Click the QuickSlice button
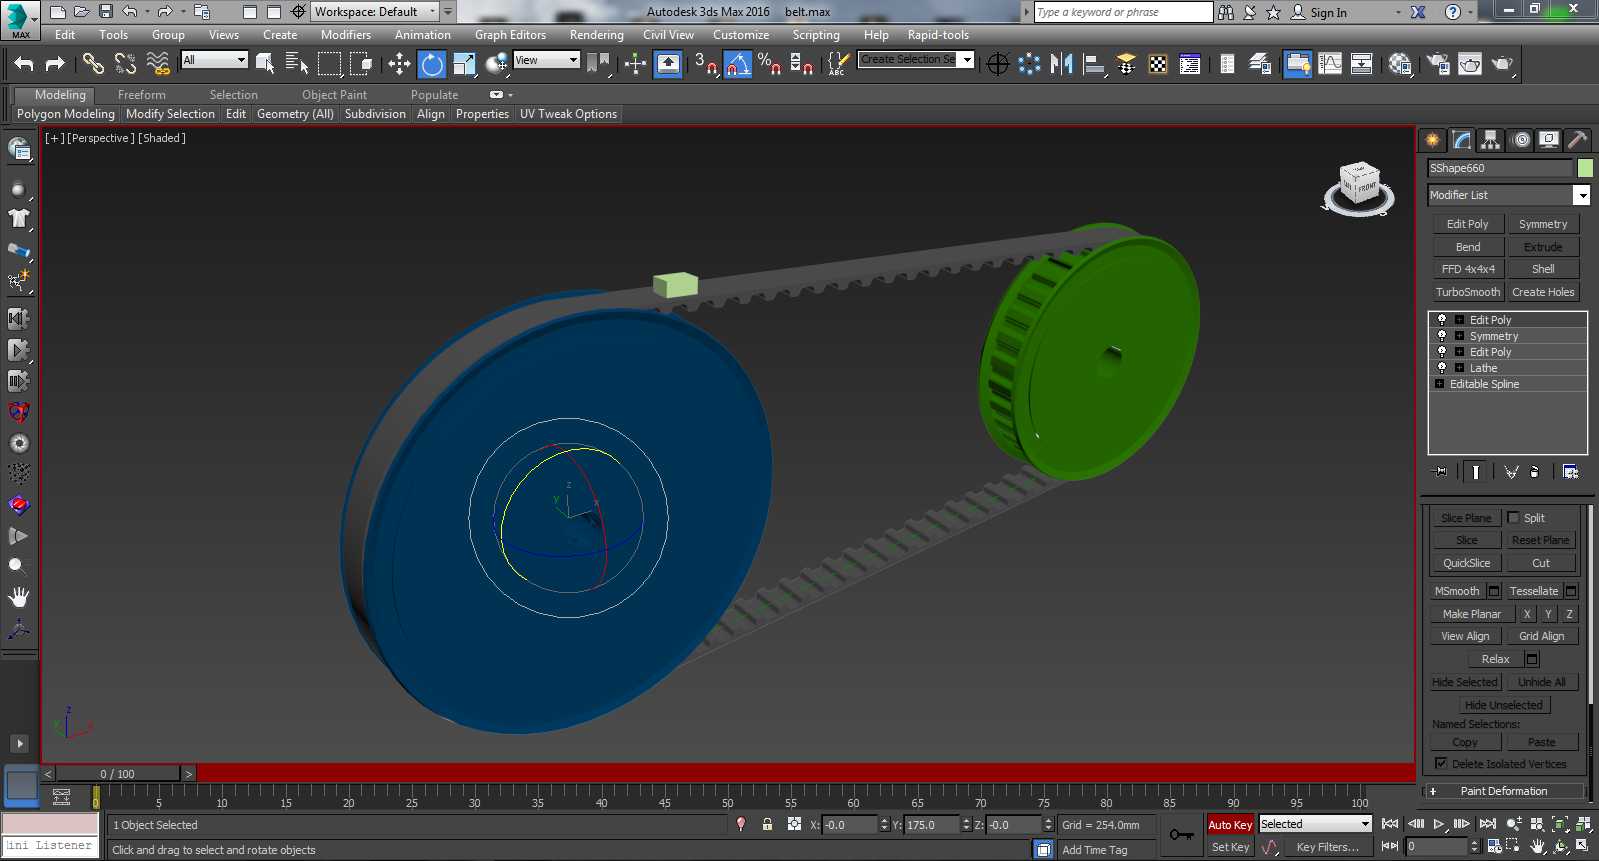This screenshot has width=1599, height=861. pyautogui.click(x=1466, y=563)
